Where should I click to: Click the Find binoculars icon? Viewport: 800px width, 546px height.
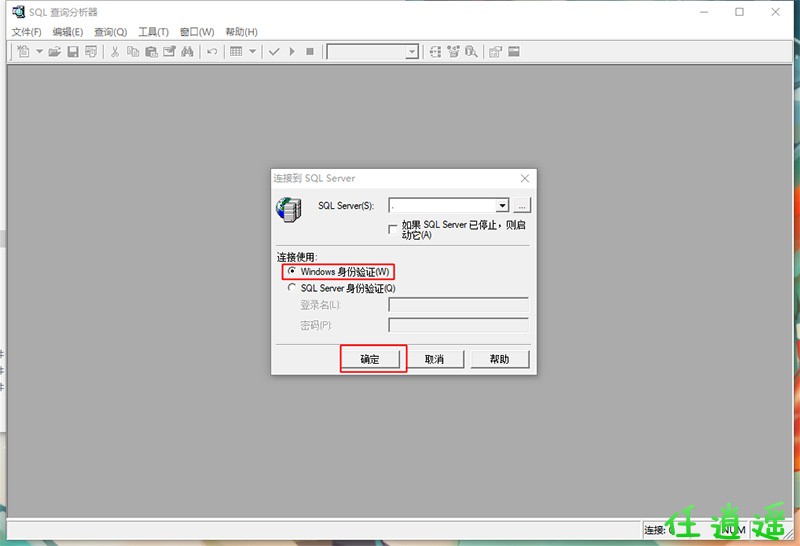(187, 52)
